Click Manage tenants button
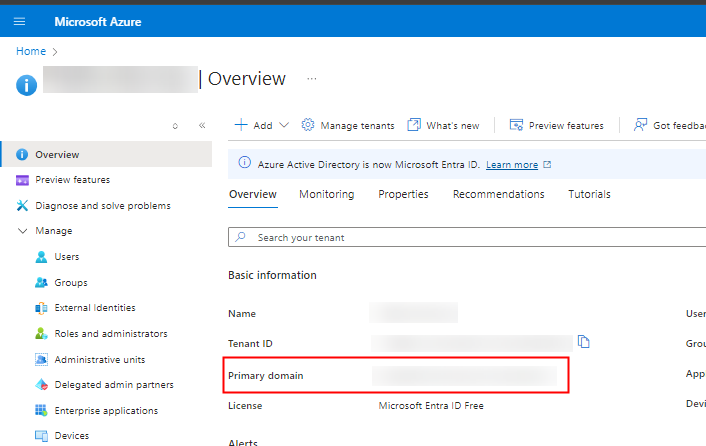The image size is (706, 446). click(348, 126)
